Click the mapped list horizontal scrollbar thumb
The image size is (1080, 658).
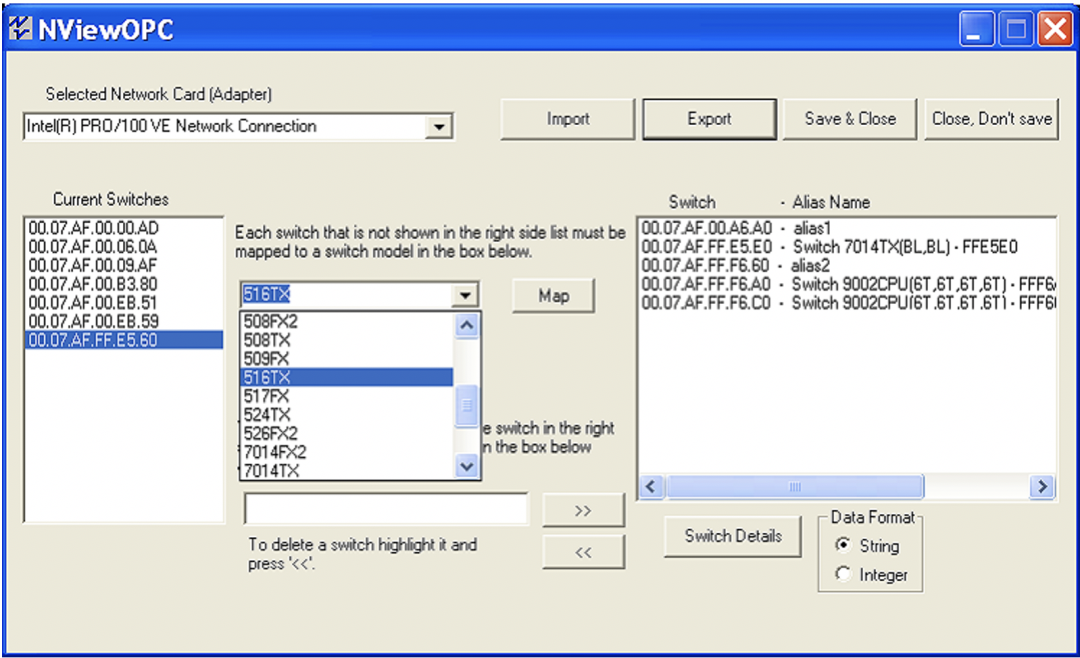tap(794, 486)
